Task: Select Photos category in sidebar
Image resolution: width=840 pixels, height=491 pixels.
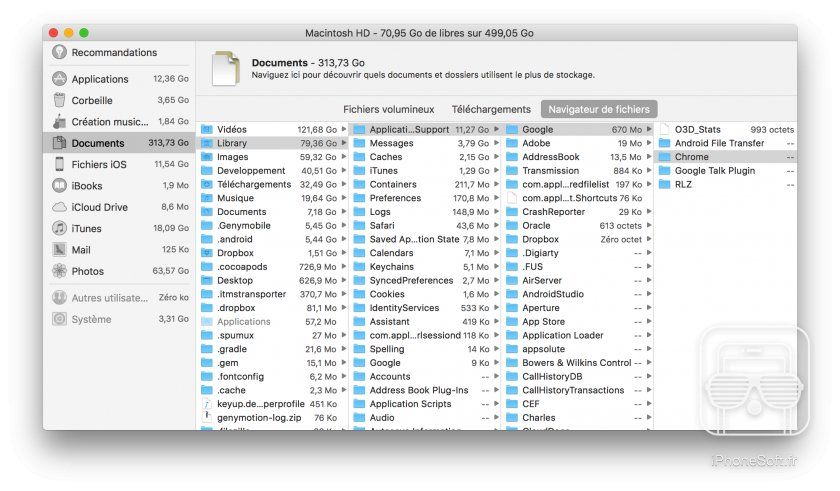Action: click(x=119, y=271)
